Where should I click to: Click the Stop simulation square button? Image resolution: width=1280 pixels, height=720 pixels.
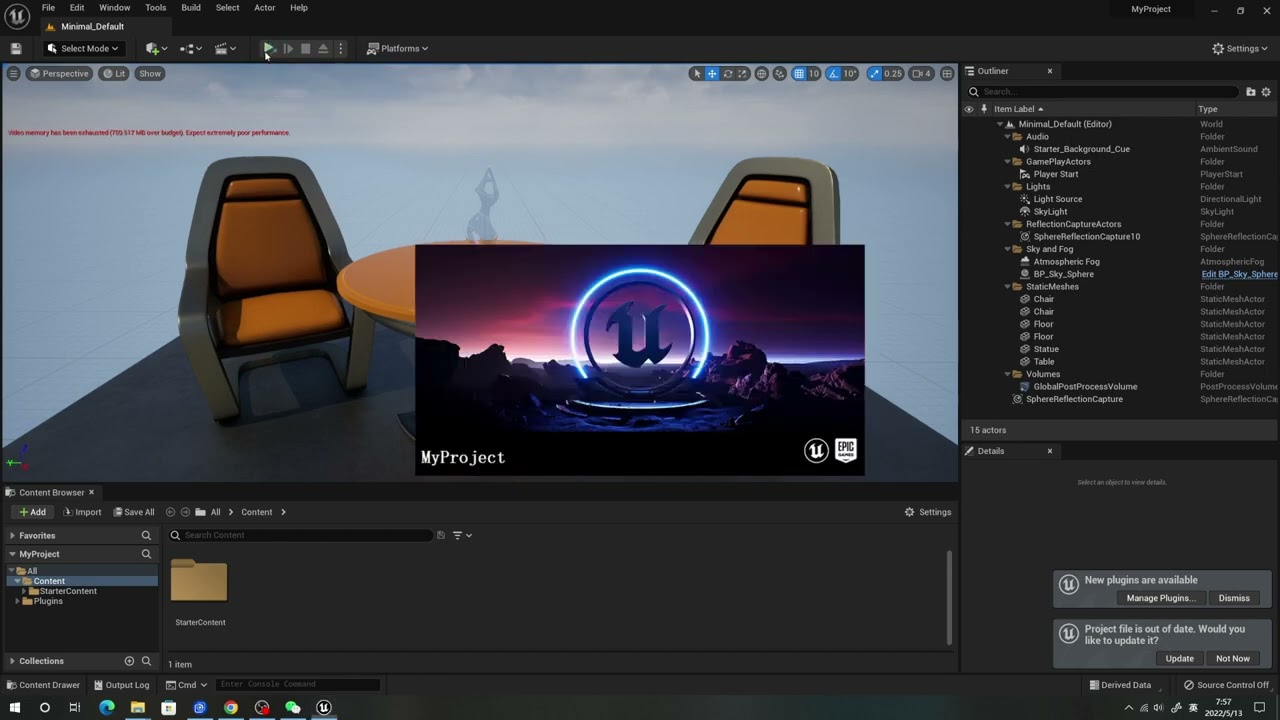(306, 48)
